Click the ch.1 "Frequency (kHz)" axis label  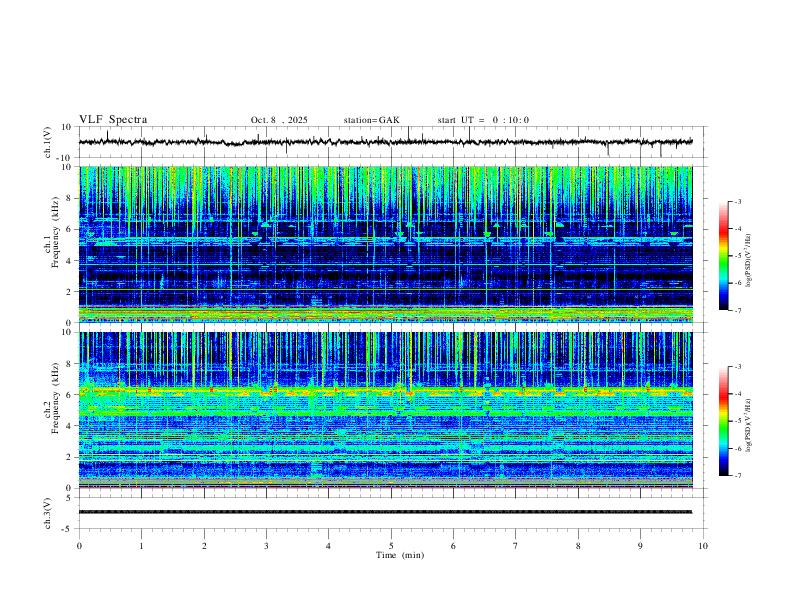click(x=55, y=230)
